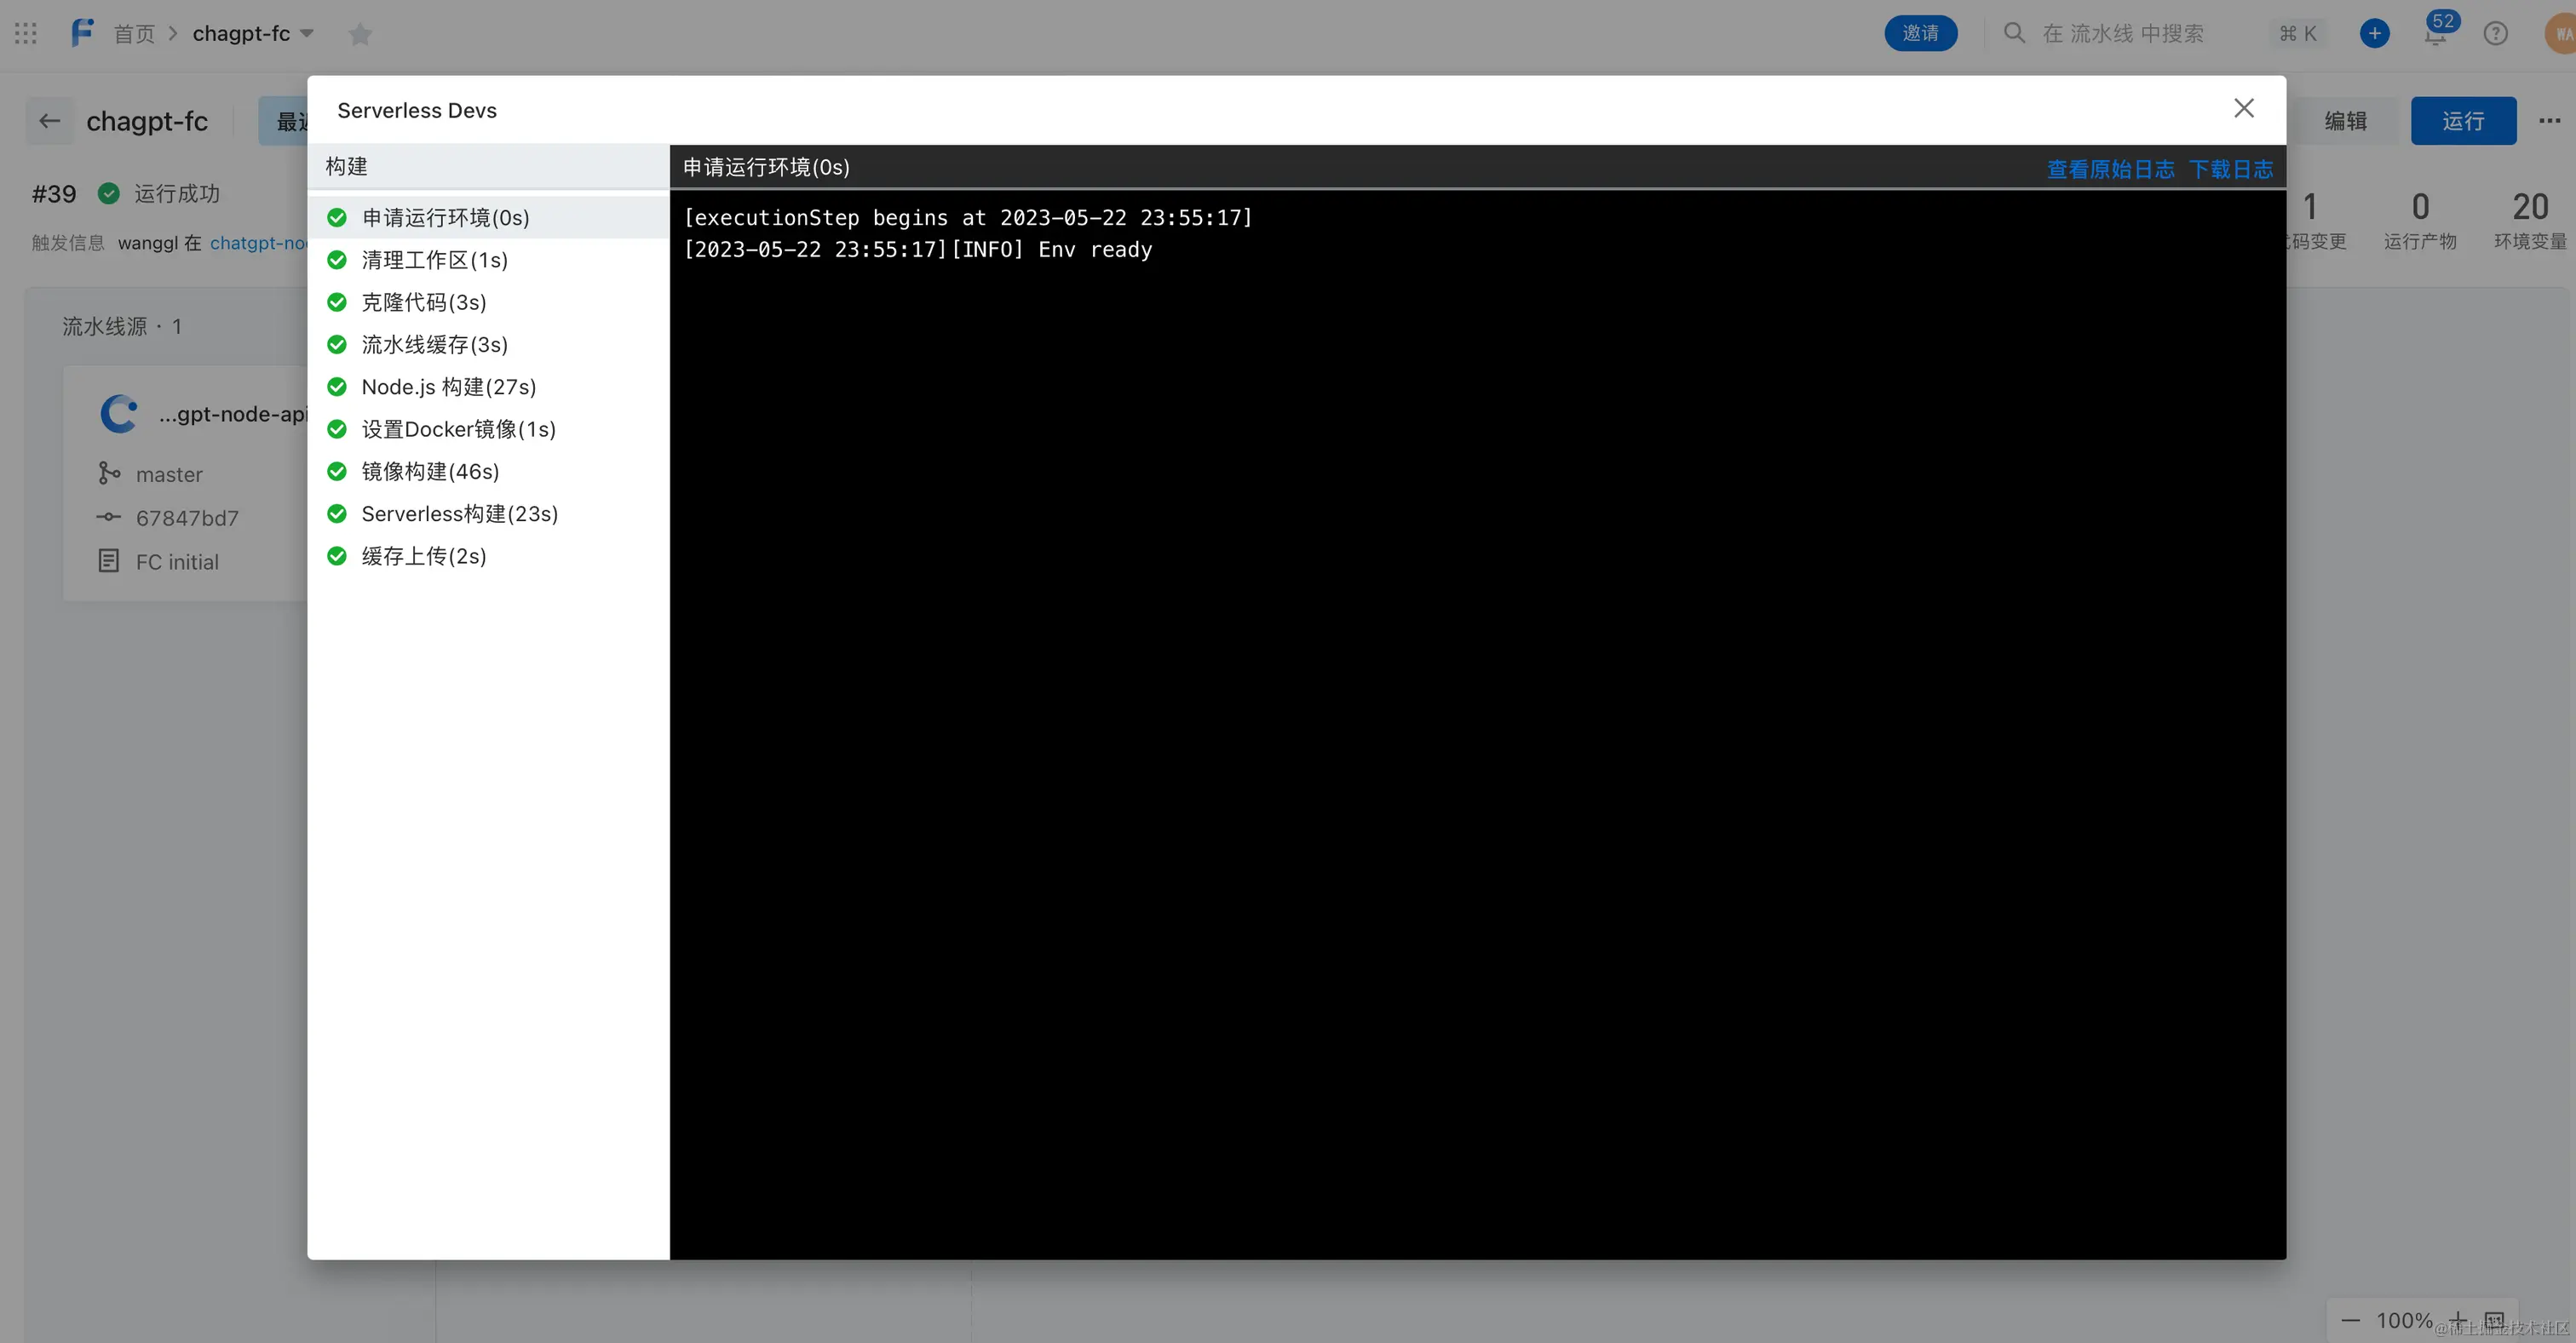Go back using the left arrow
2576x1343 pixels.
pos(49,121)
